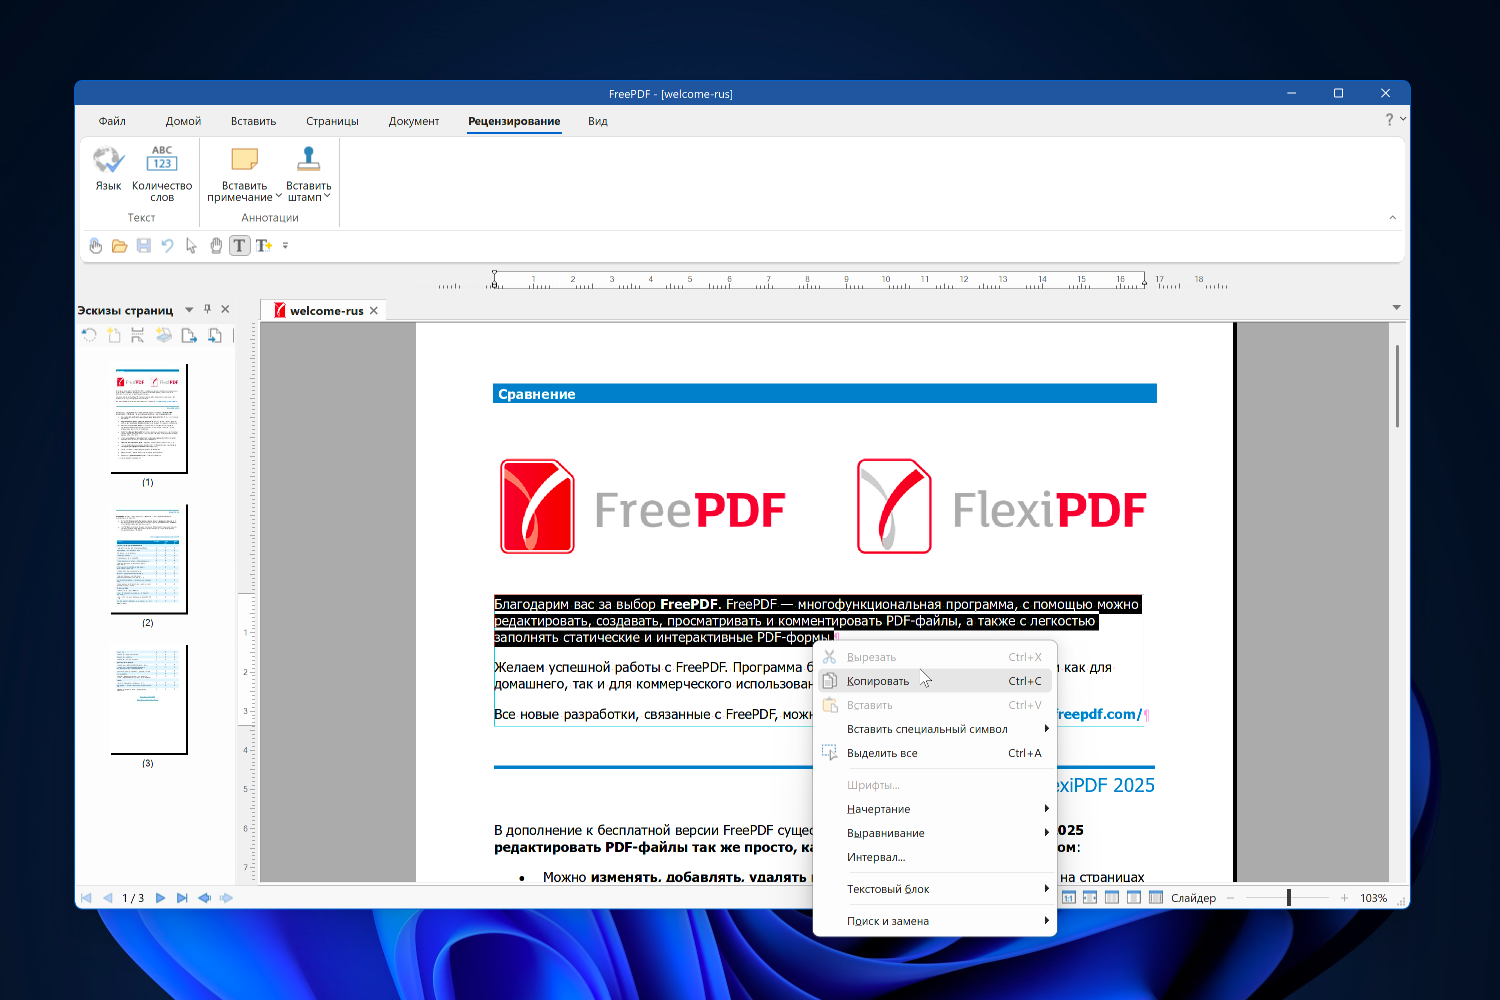Select the page 3 thumbnail
The height and width of the screenshot is (1000, 1500).
(x=149, y=699)
